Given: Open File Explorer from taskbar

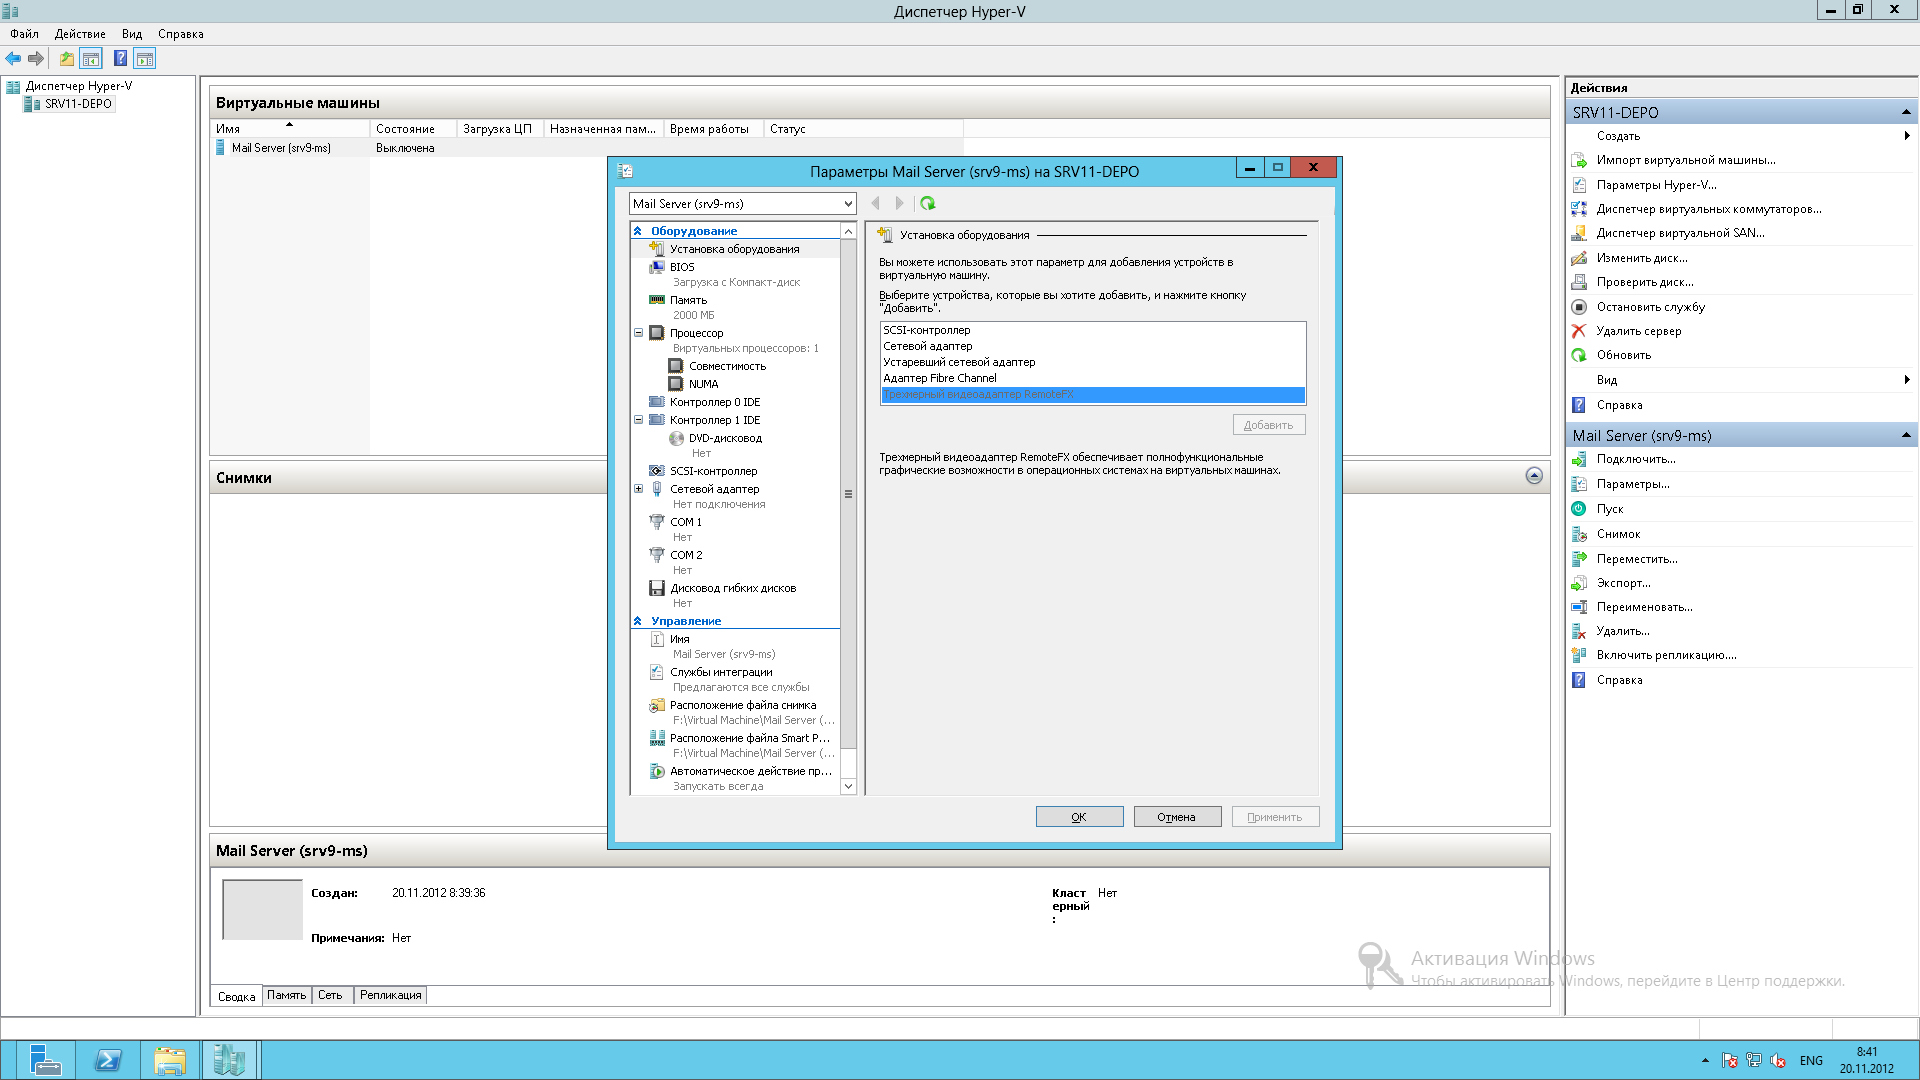Looking at the screenshot, I should tap(170, 1060).
